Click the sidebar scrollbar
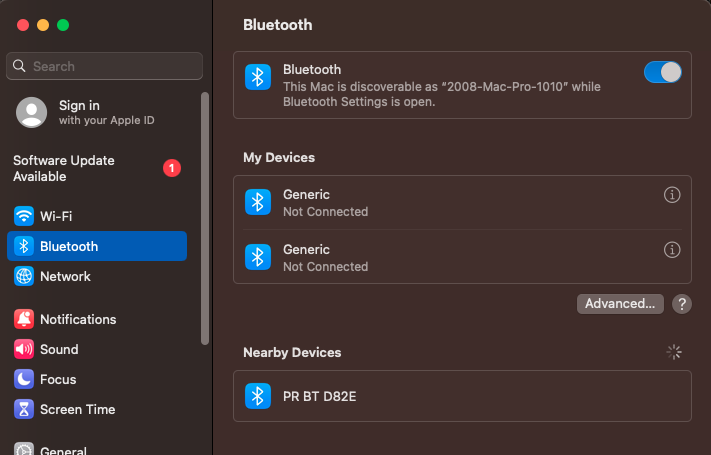Screen dimensions: 711x455 click(205, 218)
